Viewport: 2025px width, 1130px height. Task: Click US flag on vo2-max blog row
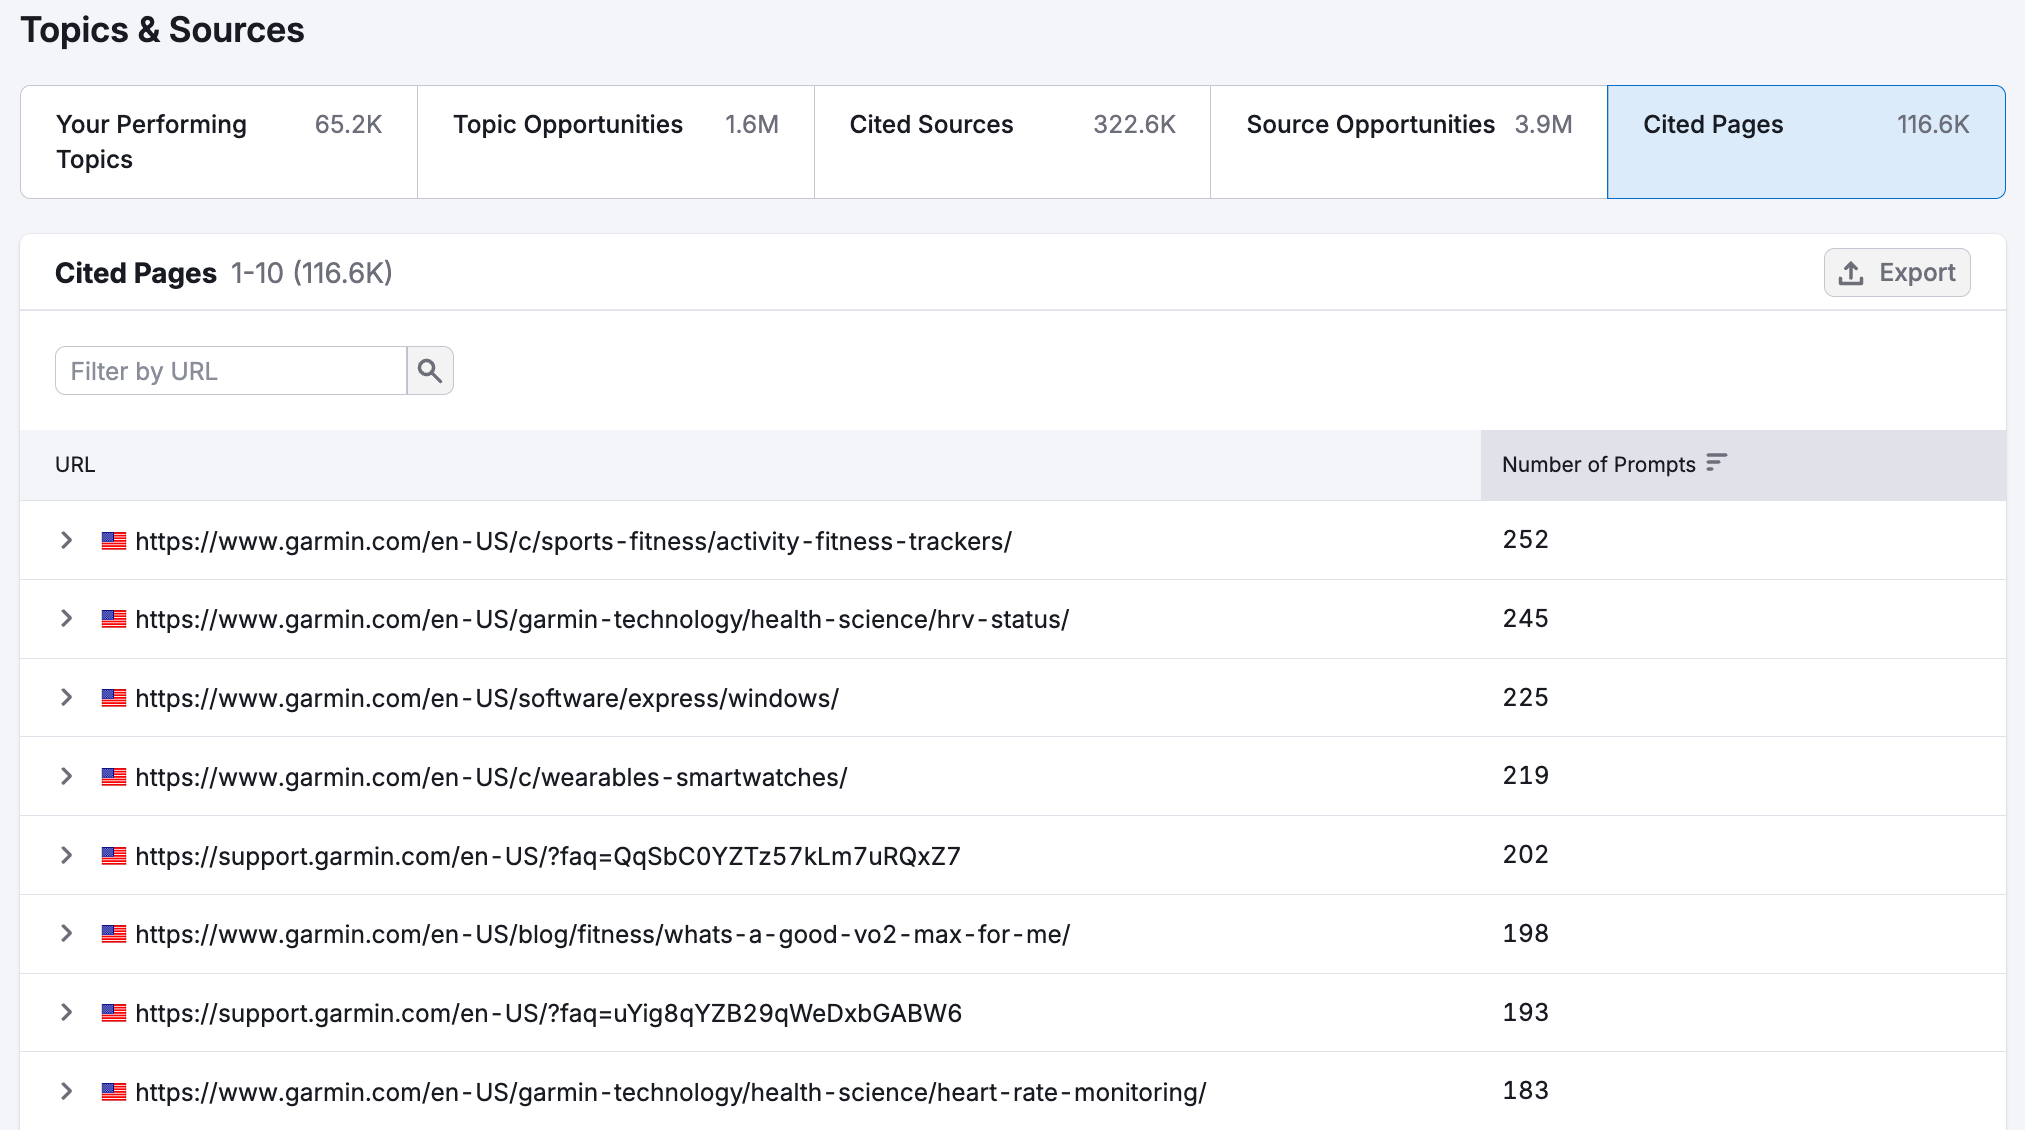(114, 934)
